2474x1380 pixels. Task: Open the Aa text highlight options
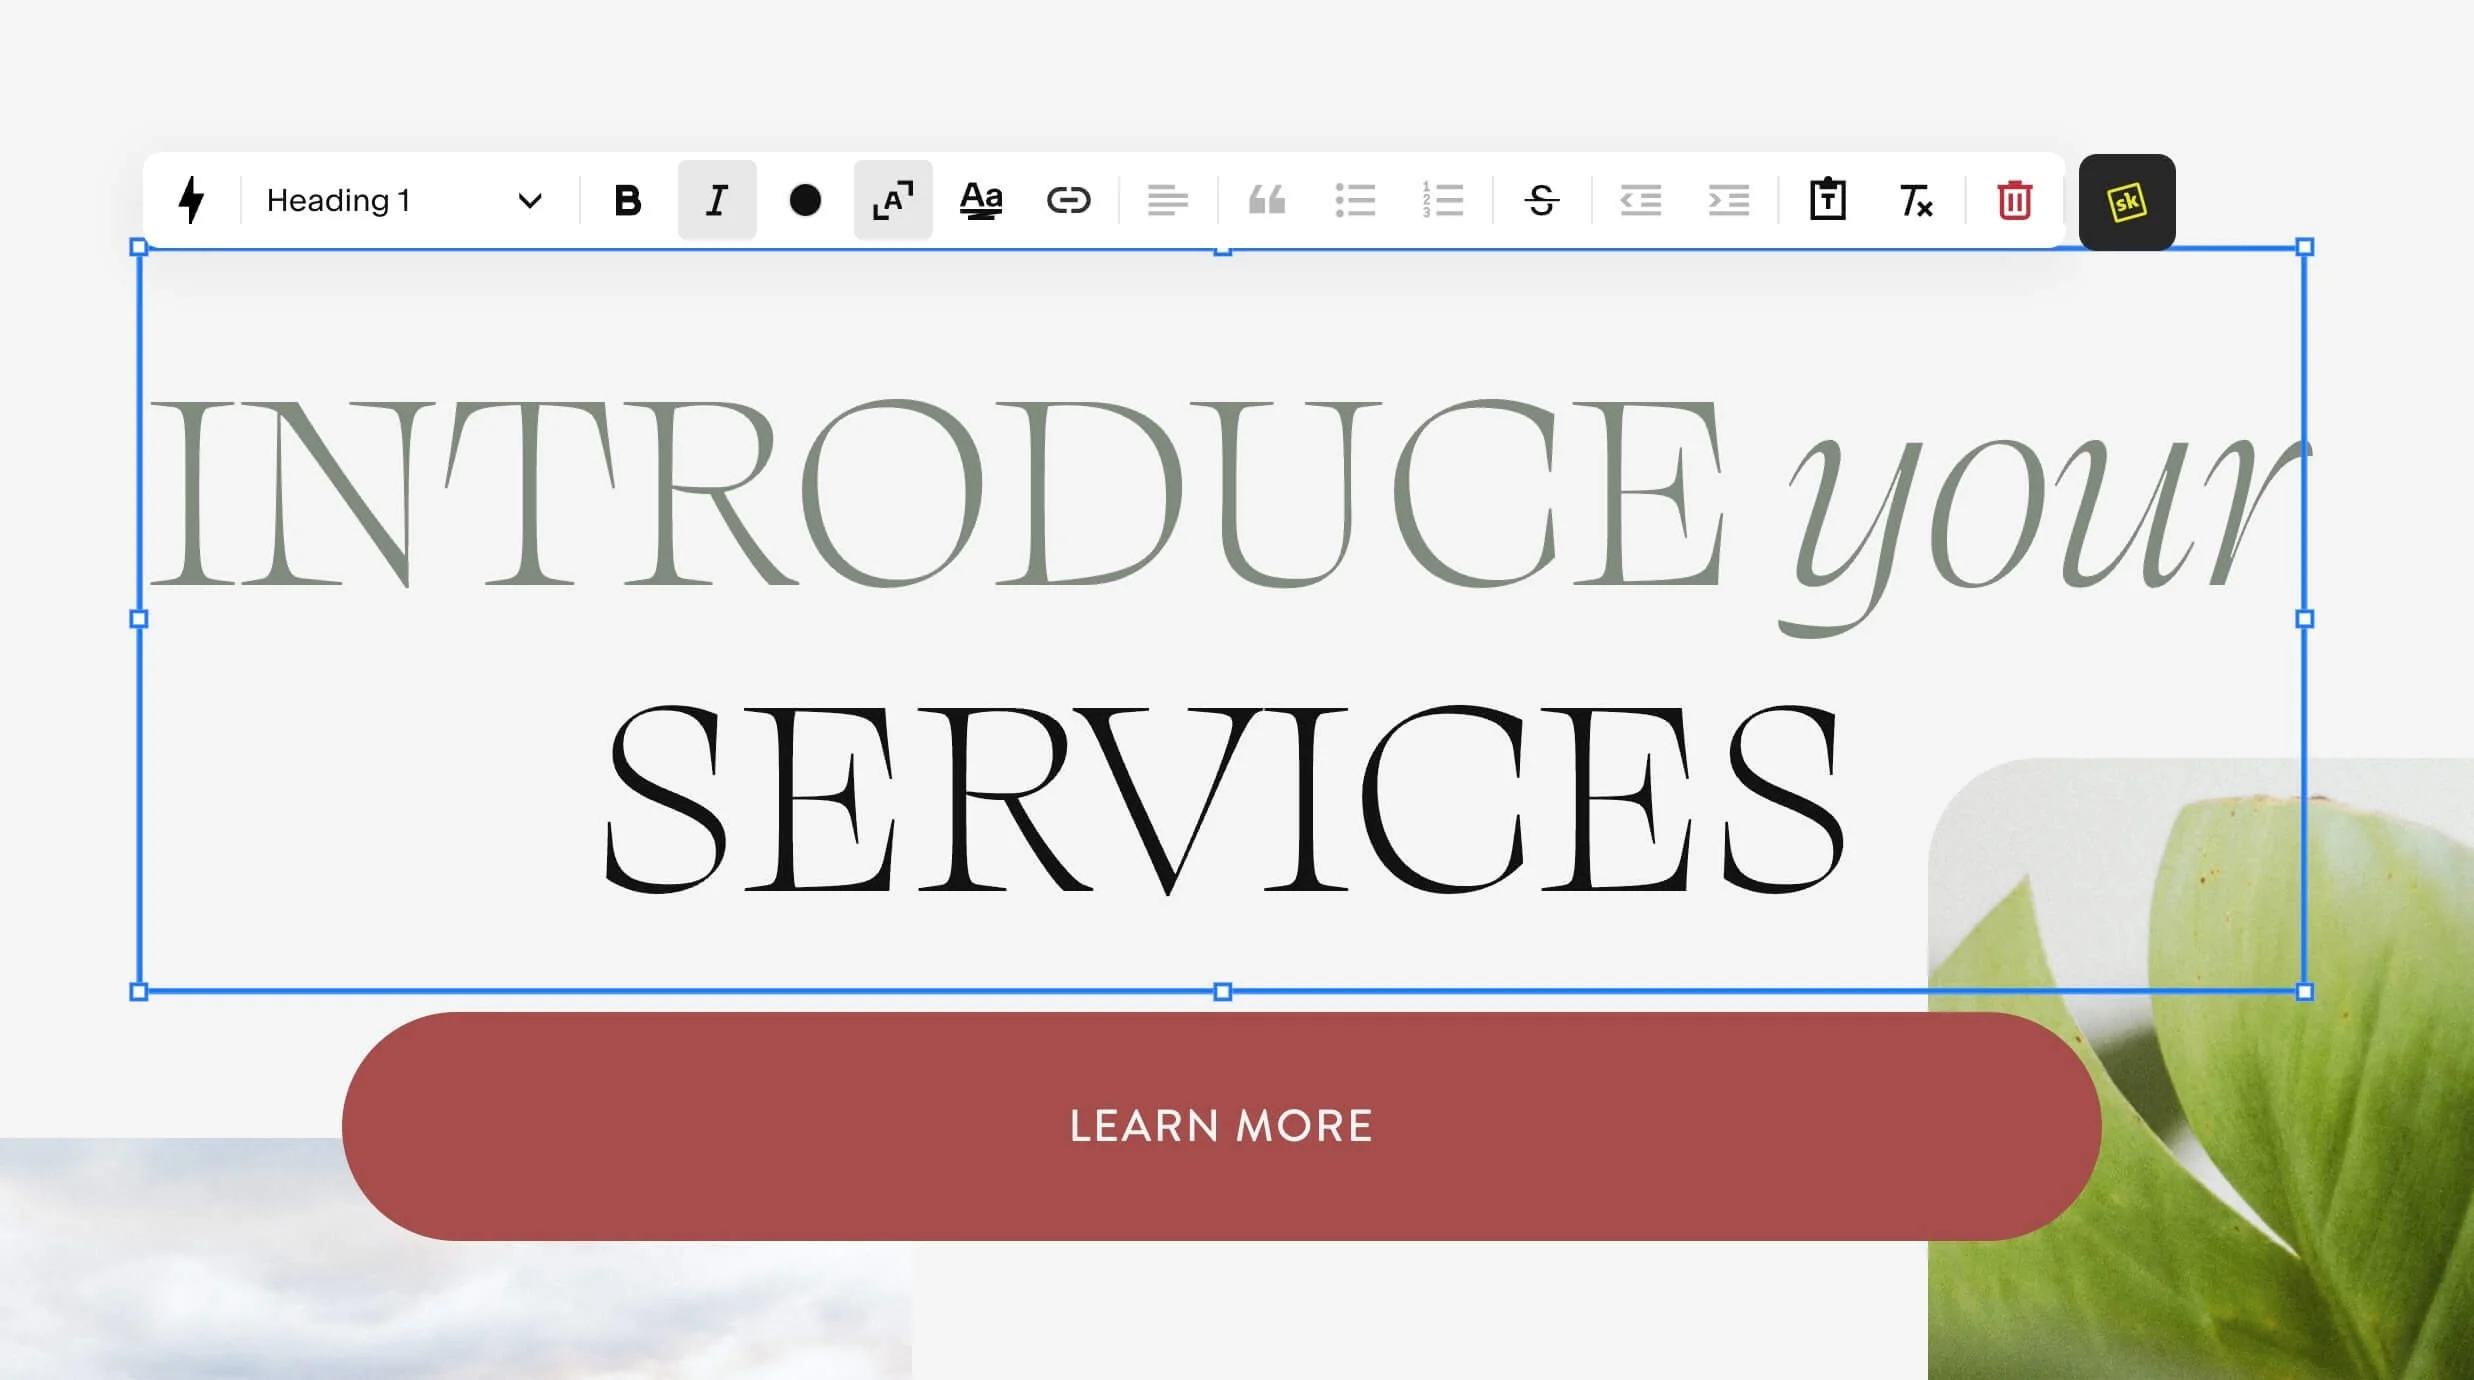pyautogui.click(x=981, y=201)
